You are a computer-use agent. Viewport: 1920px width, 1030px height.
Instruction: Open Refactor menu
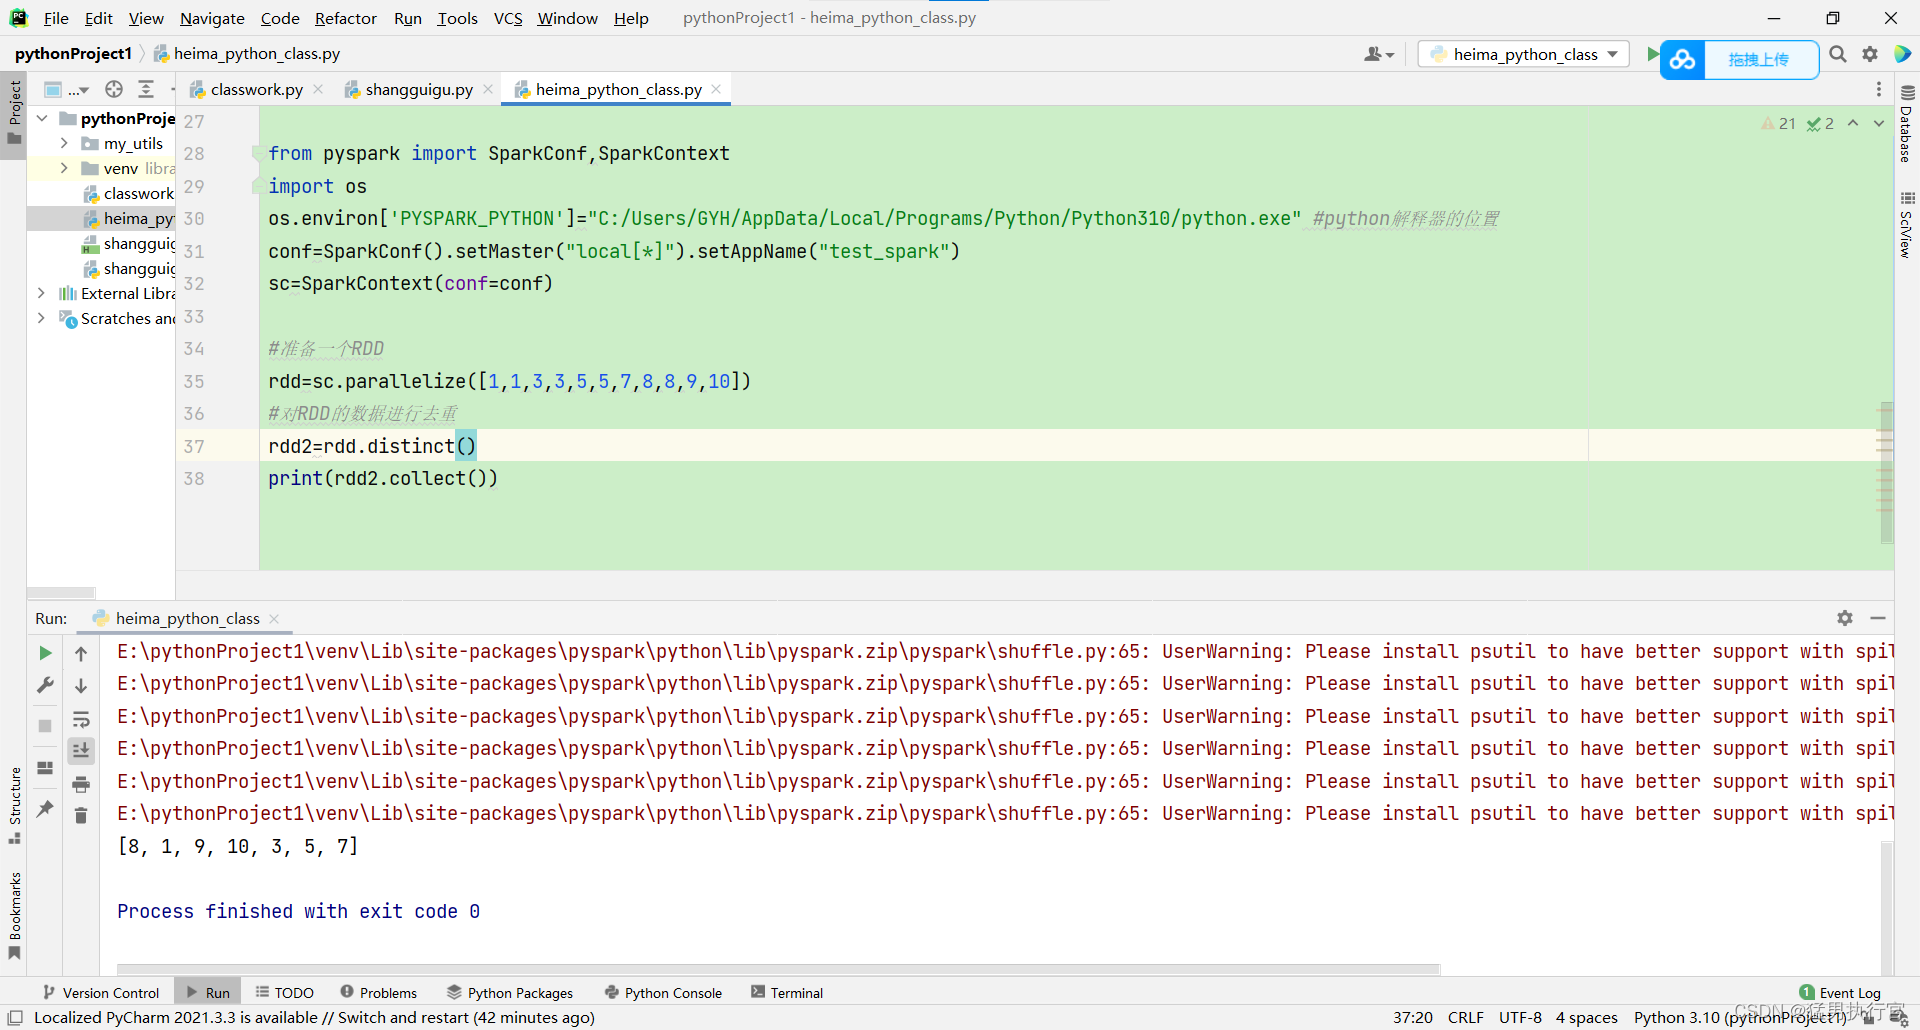point(346,18)
